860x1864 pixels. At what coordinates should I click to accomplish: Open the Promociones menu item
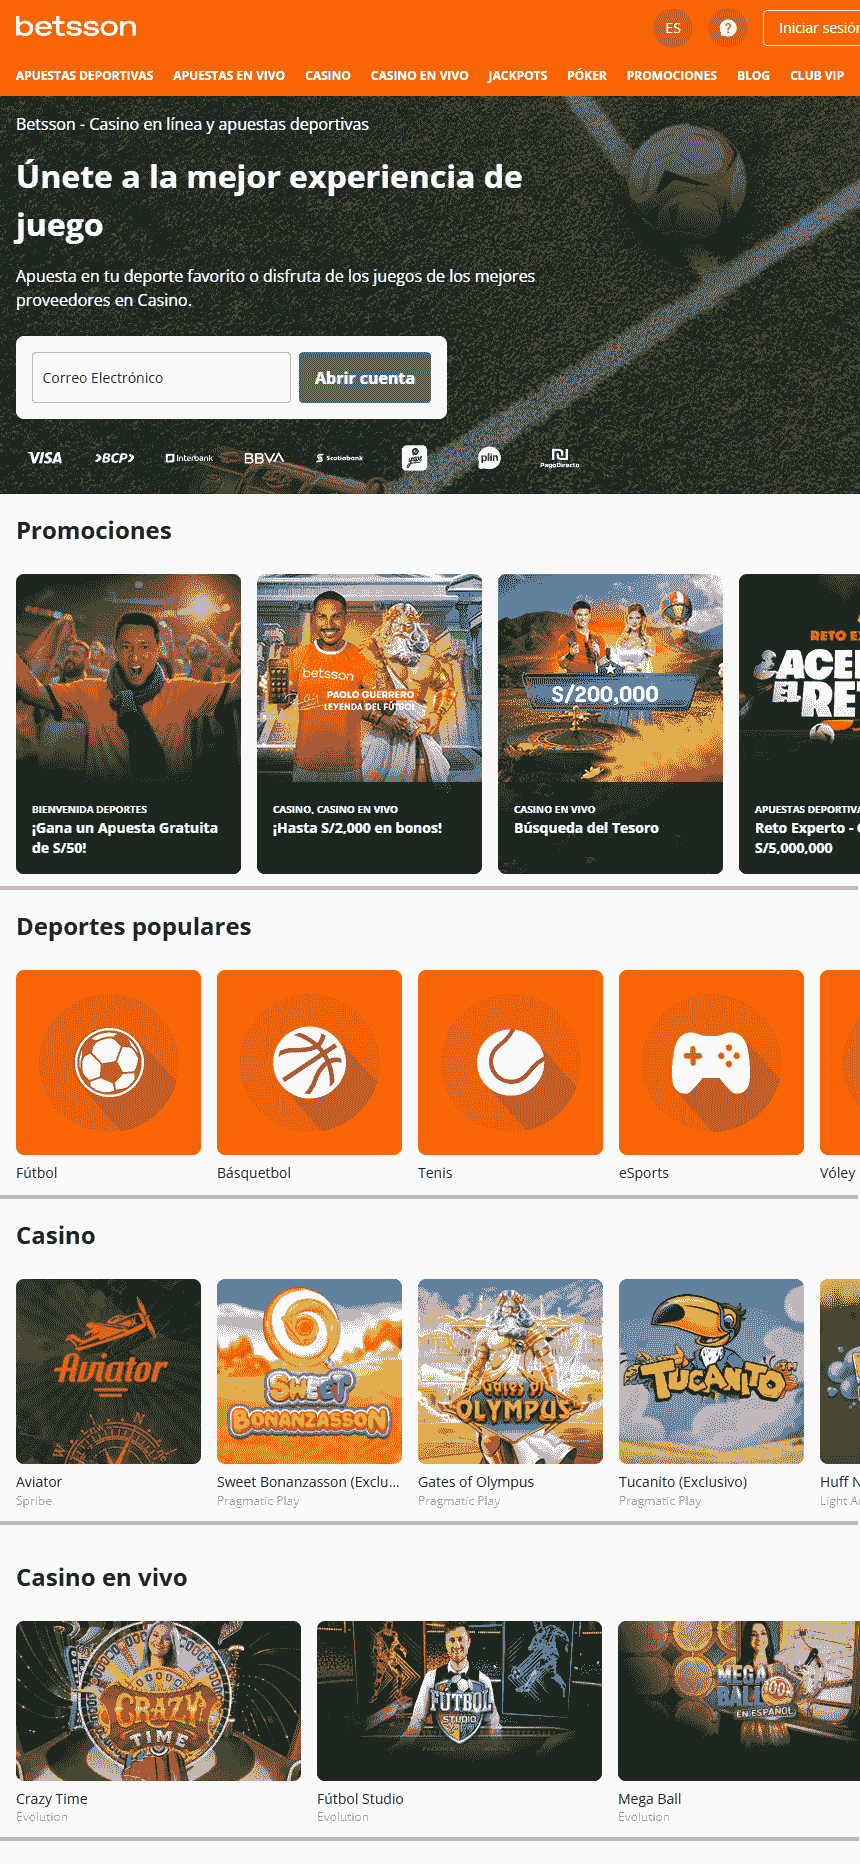pyautogui.click(x=672, y=75)
